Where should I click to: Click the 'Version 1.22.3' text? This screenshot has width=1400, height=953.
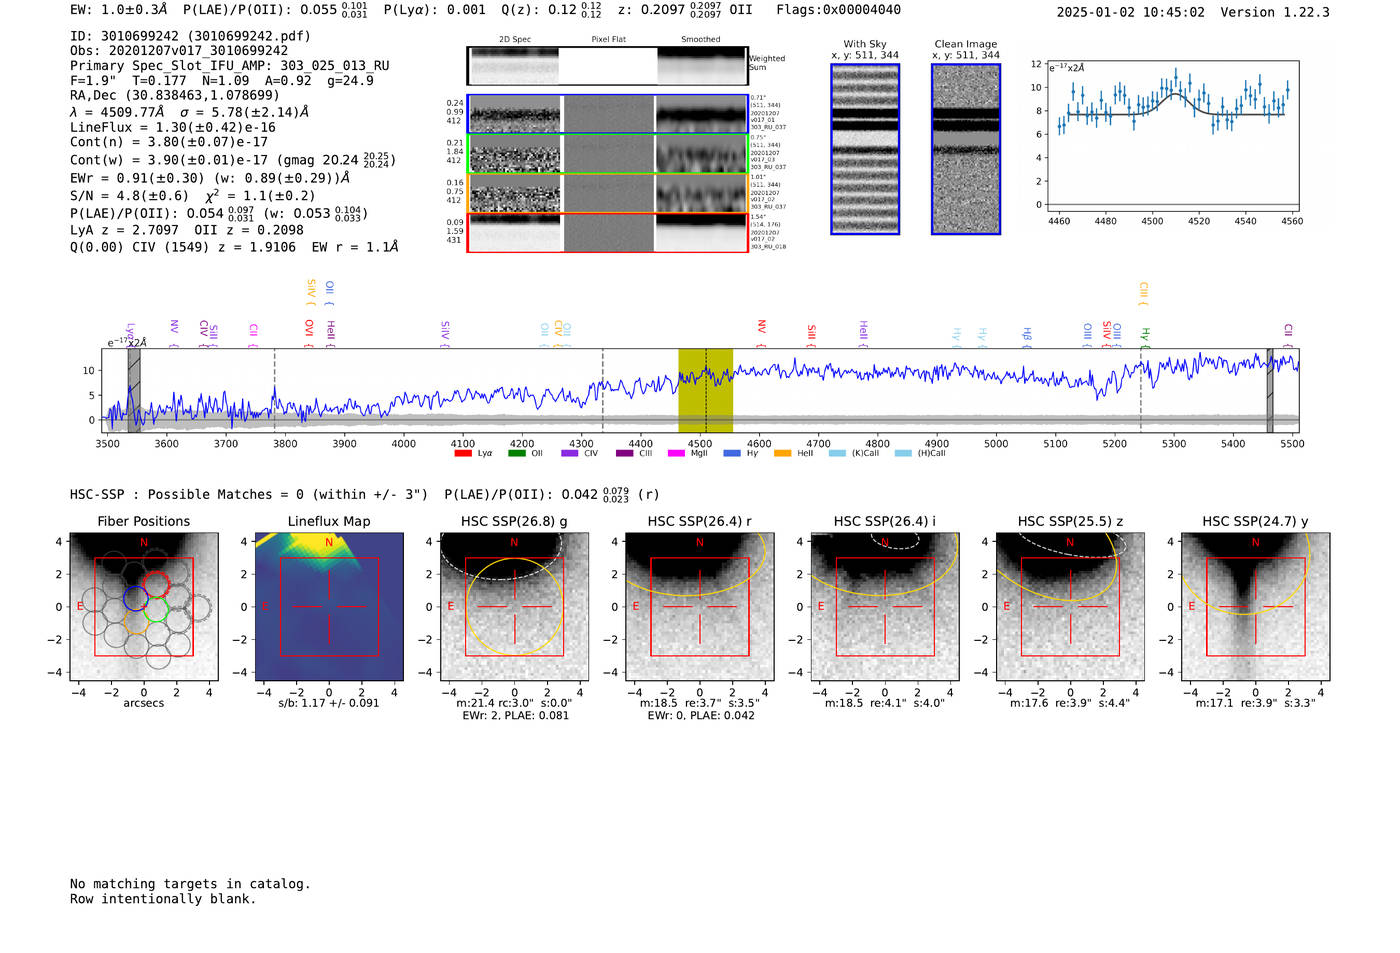click(1275, 12)
